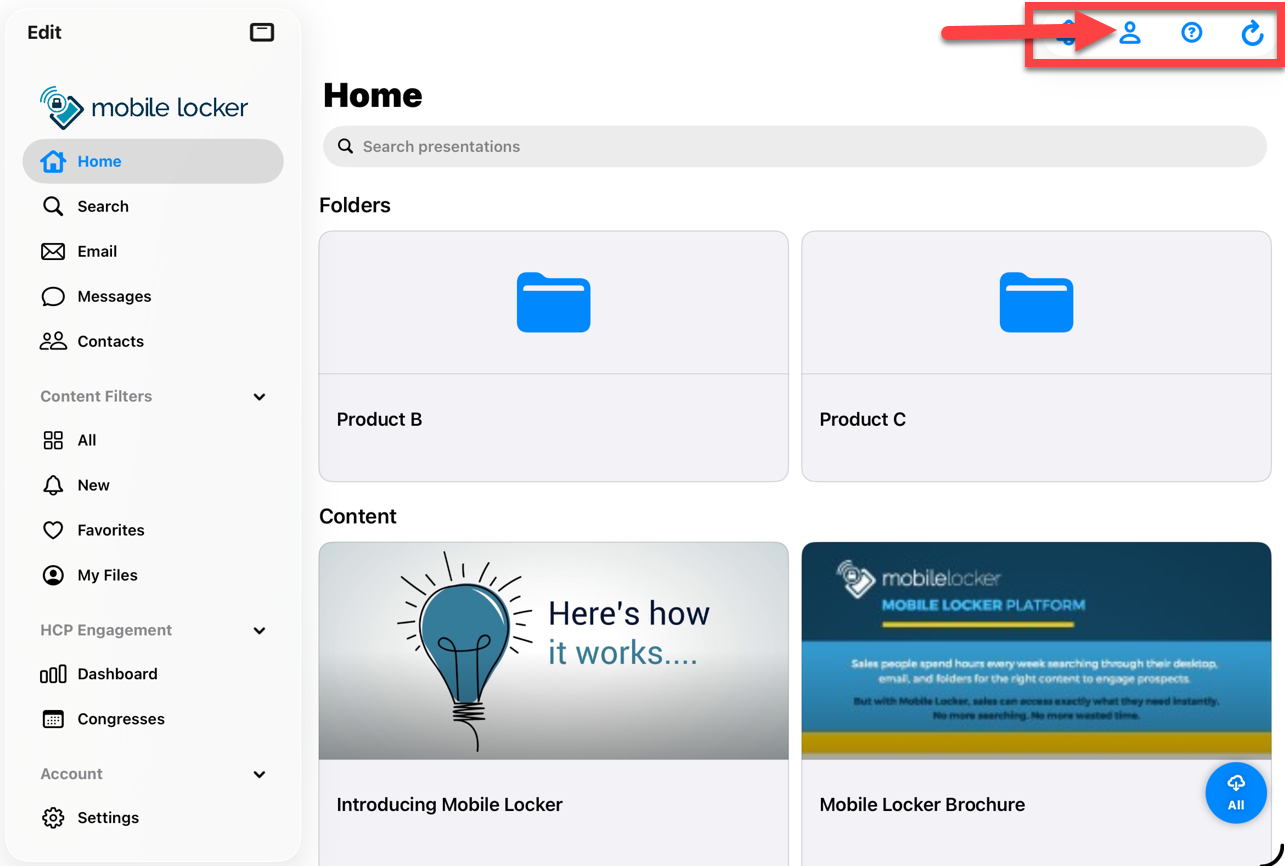Click the bar chart Dashboard icon
This screenshot has height=866, width=1285.
click(53, 674)
